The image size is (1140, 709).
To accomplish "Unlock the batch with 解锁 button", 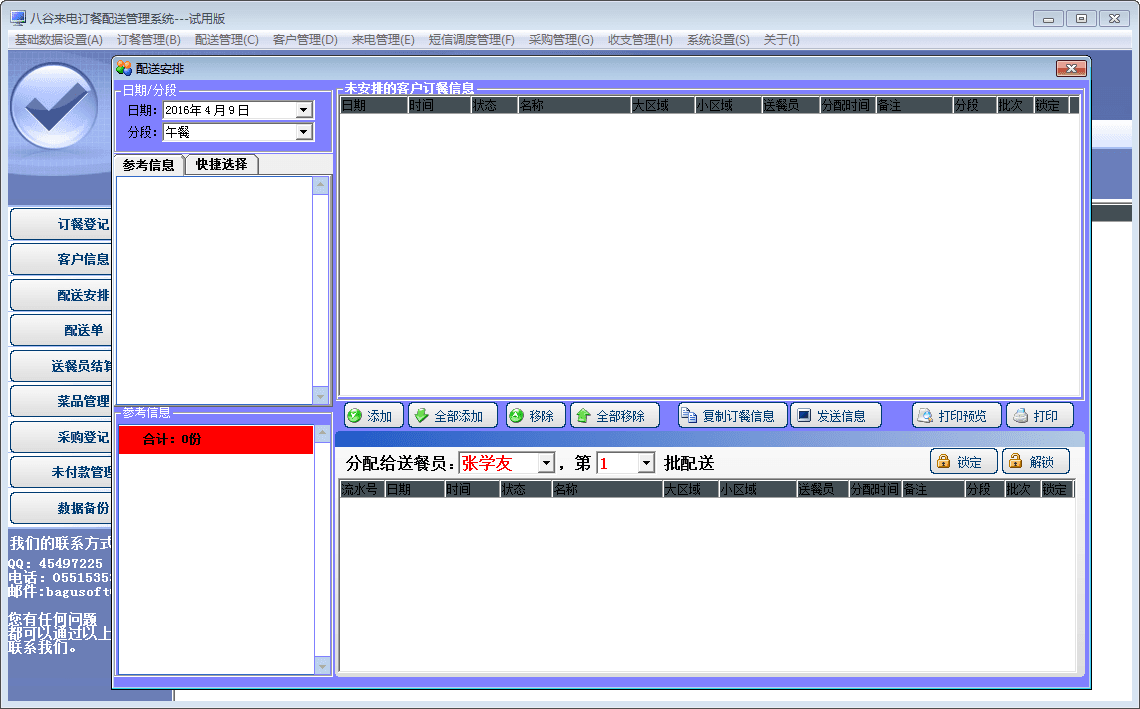I will [1035, 462].
